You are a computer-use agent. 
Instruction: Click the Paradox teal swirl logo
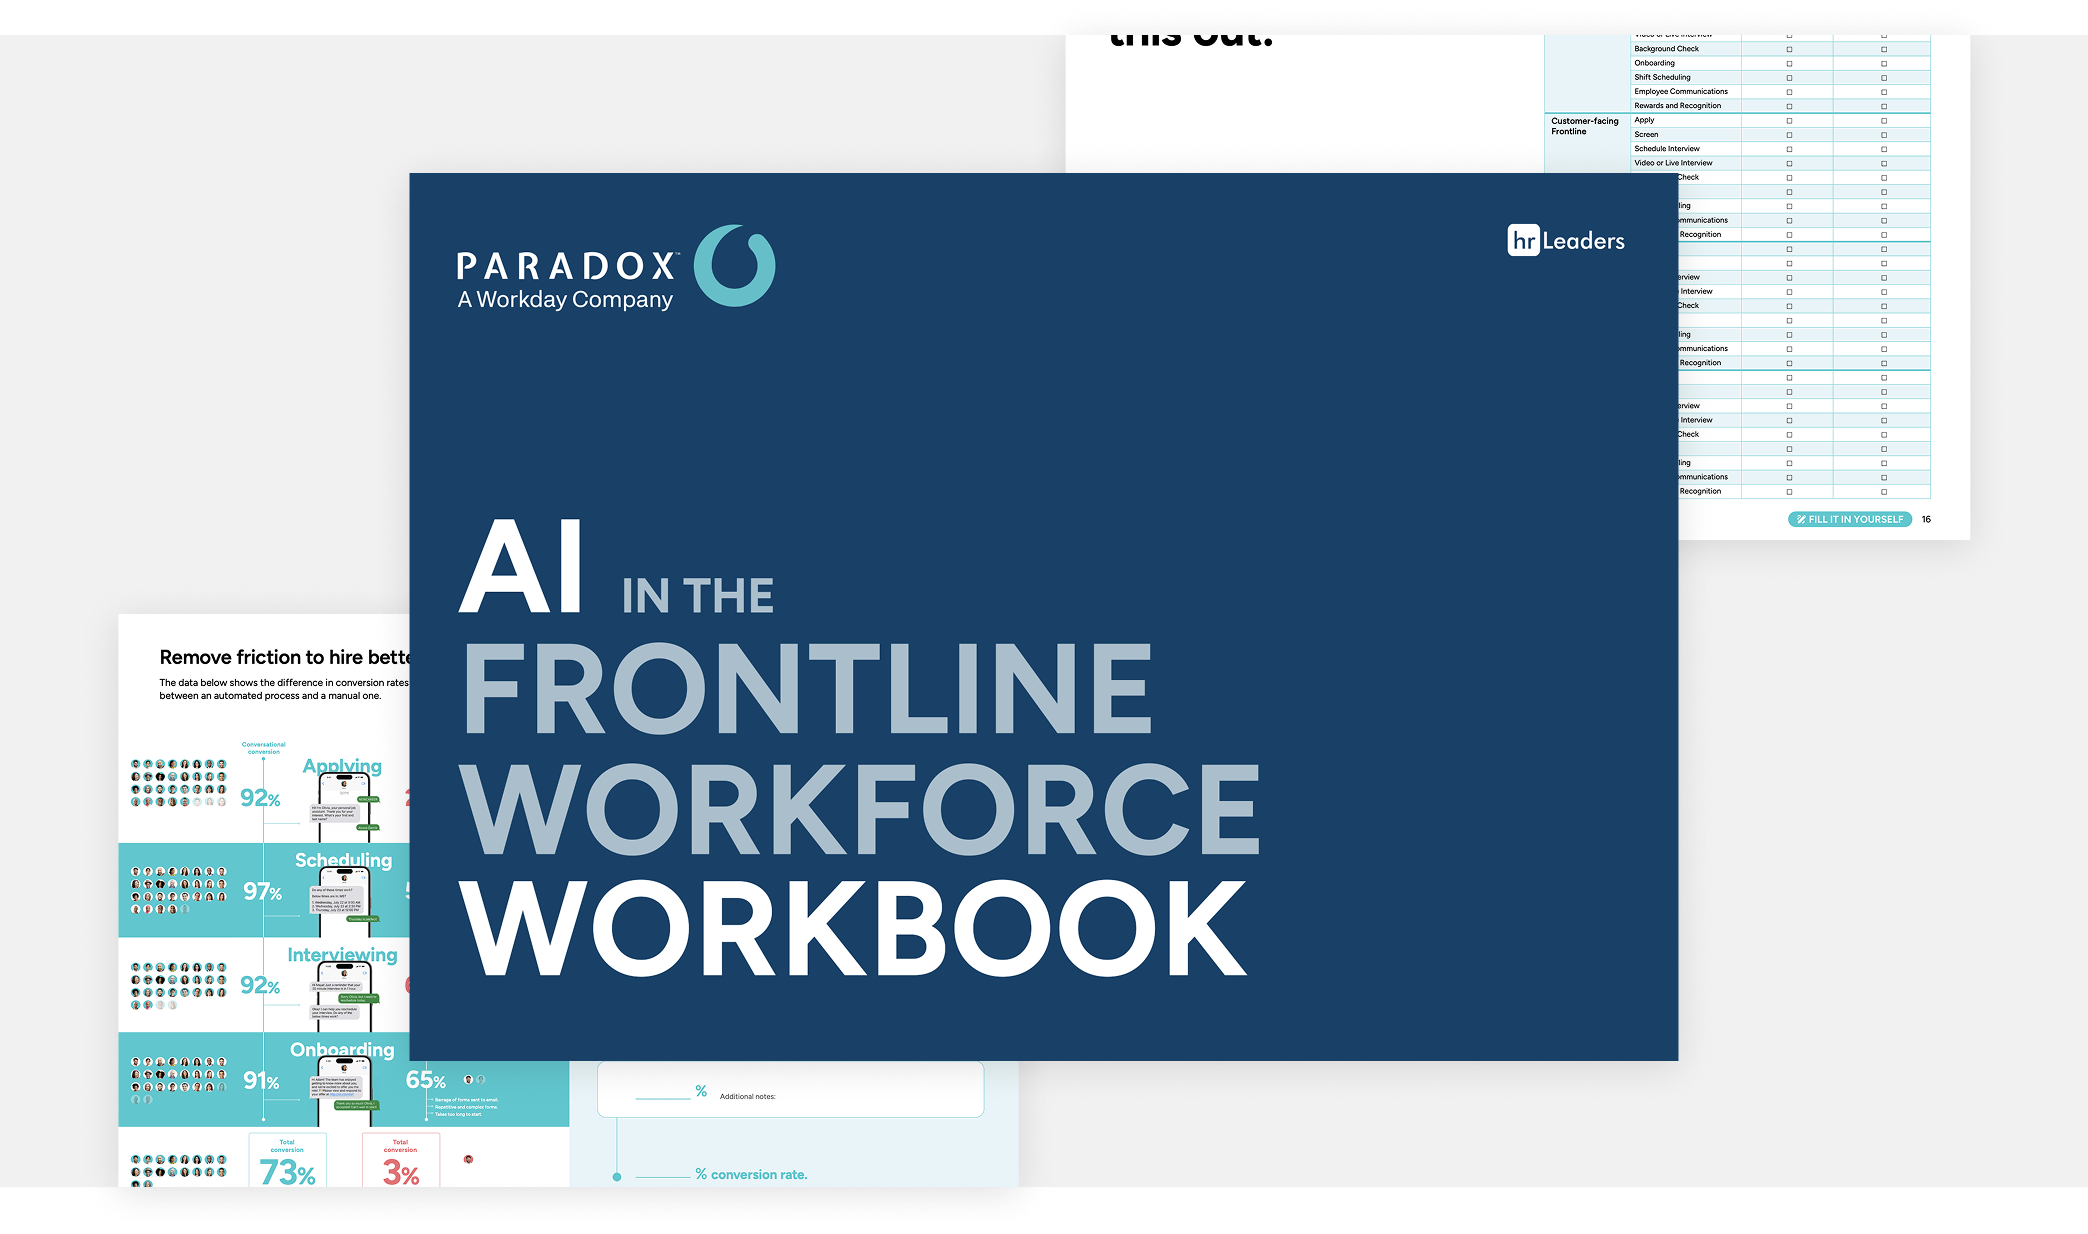click(x=734, y=265)
